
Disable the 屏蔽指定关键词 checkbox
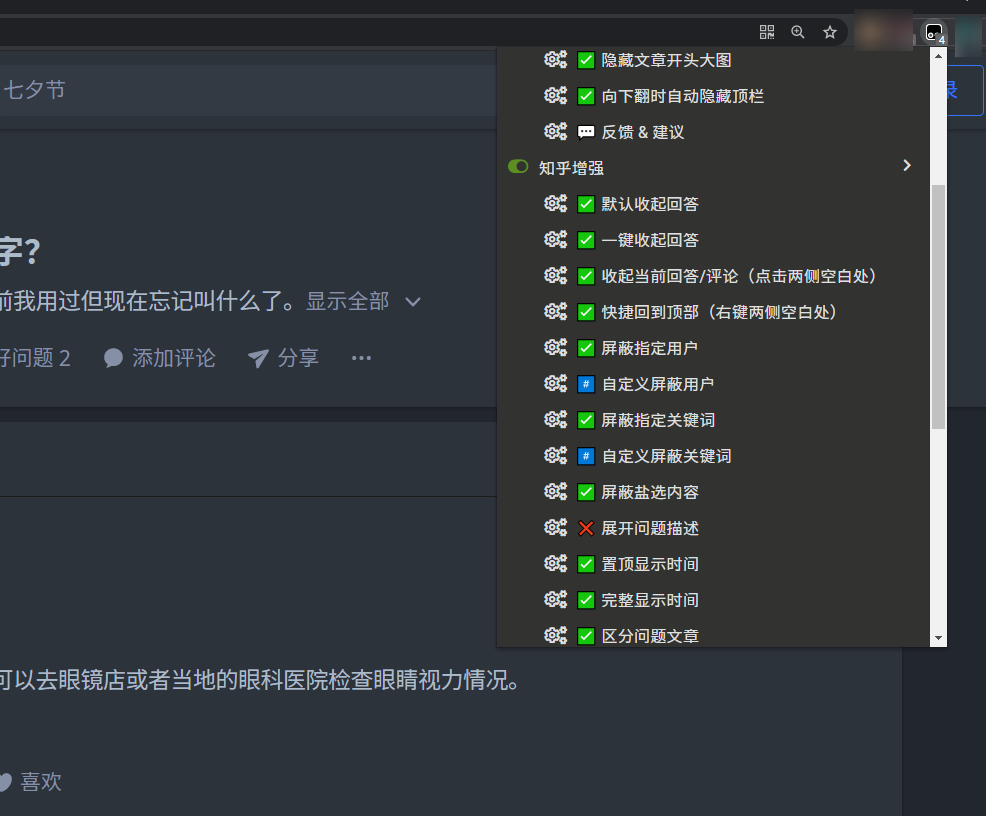586,420
